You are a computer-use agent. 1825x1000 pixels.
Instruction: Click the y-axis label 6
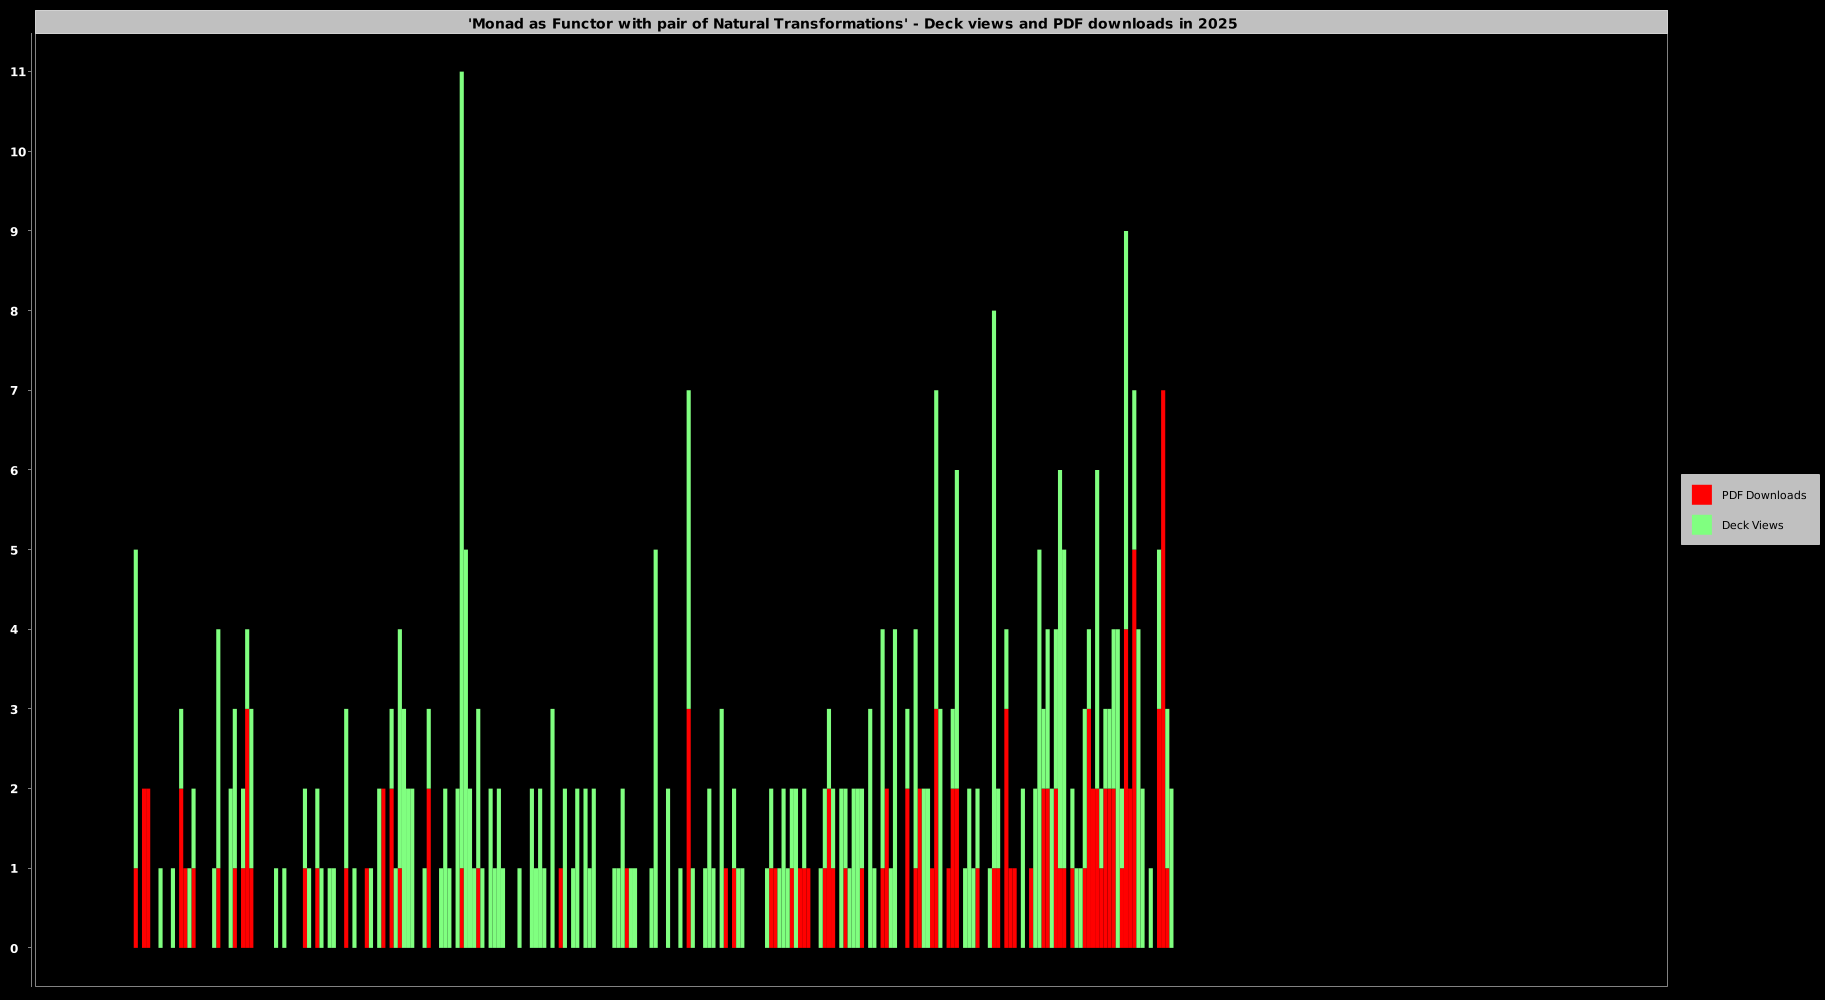(x=14, y=470)
